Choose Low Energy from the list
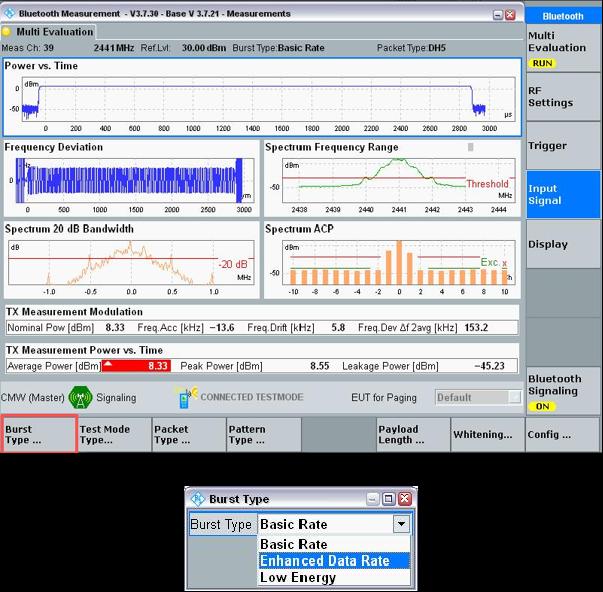This screenshot has height=592, width=603. coord(334,577)
